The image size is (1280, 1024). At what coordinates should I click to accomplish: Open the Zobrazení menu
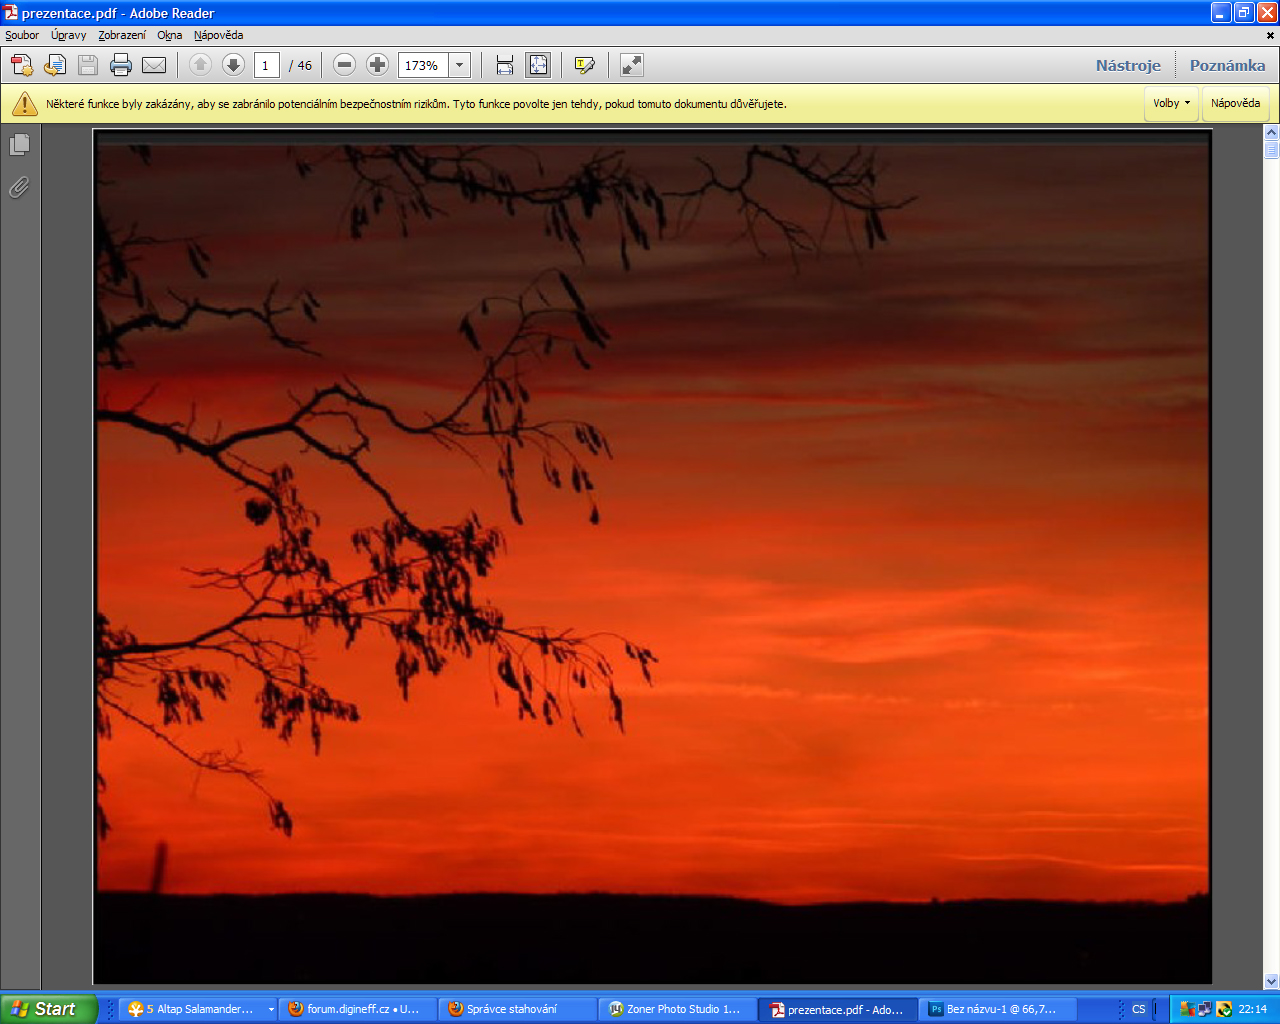tap(122, 35)
